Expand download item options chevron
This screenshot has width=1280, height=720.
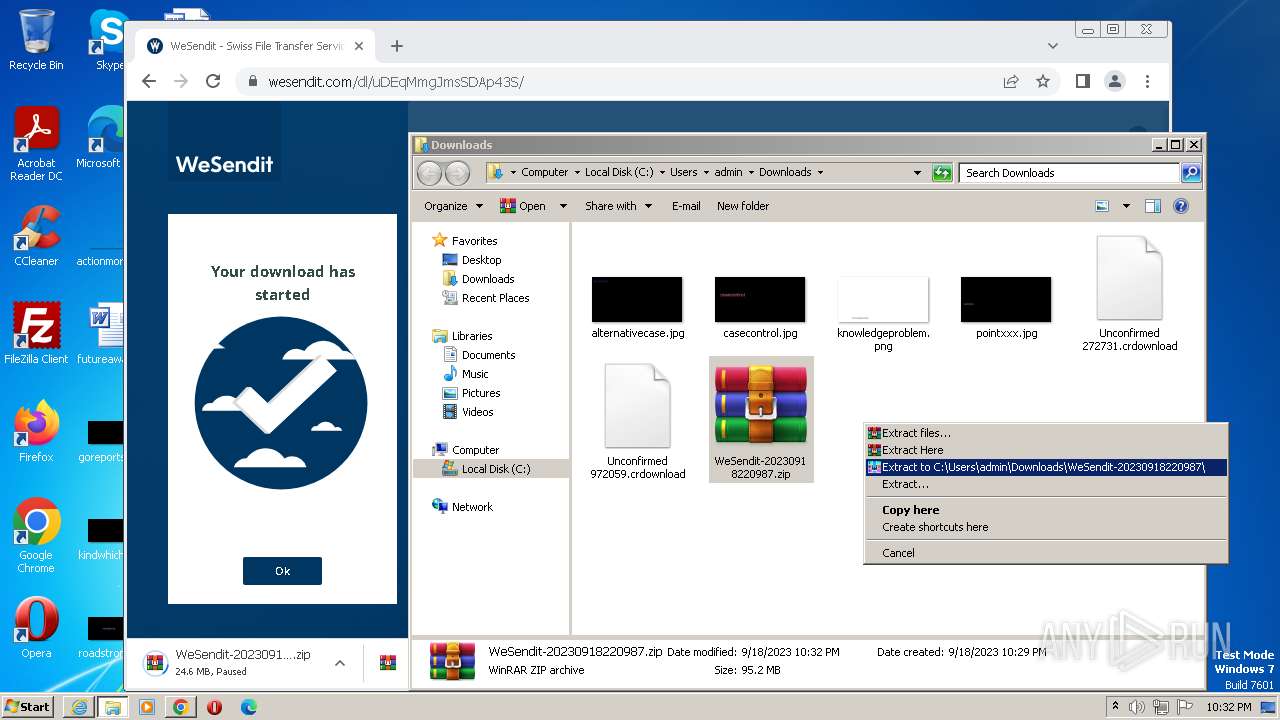pyautogui.click(x=340, y=663)
